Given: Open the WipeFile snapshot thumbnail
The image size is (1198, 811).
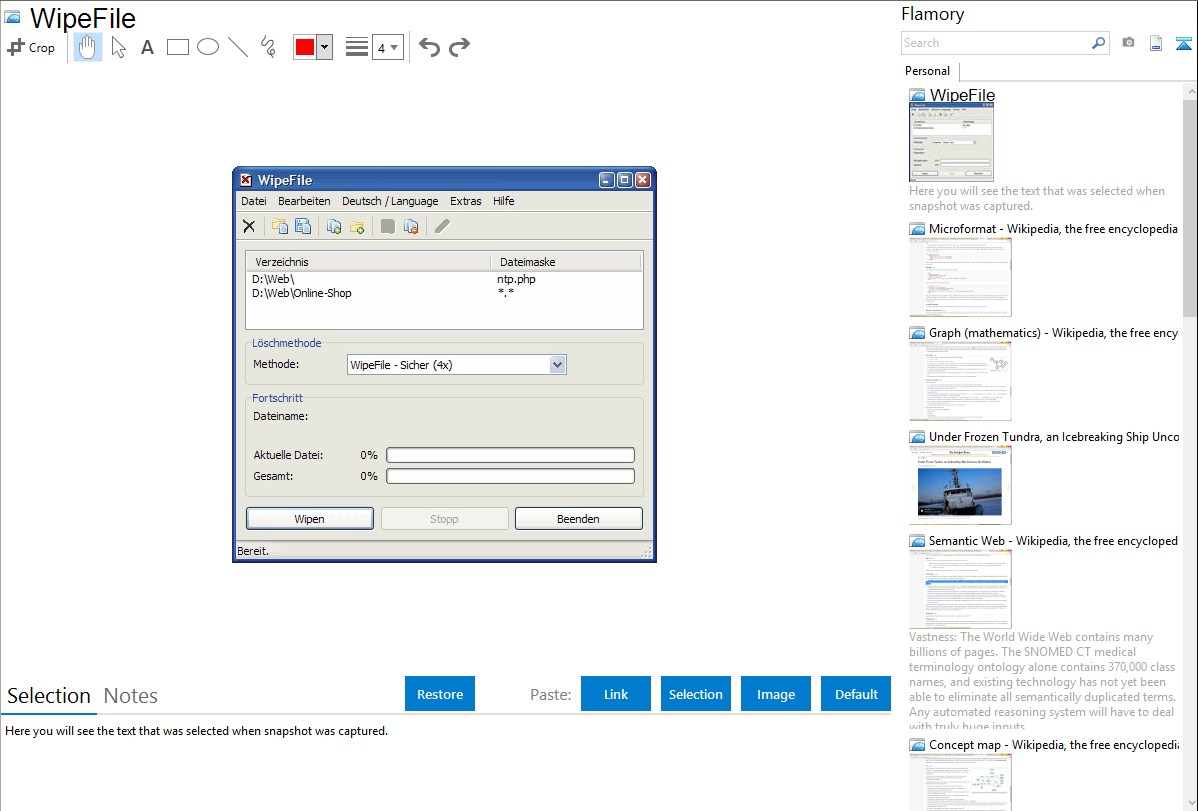Looking at the screenshot, I should pos(951,141).
